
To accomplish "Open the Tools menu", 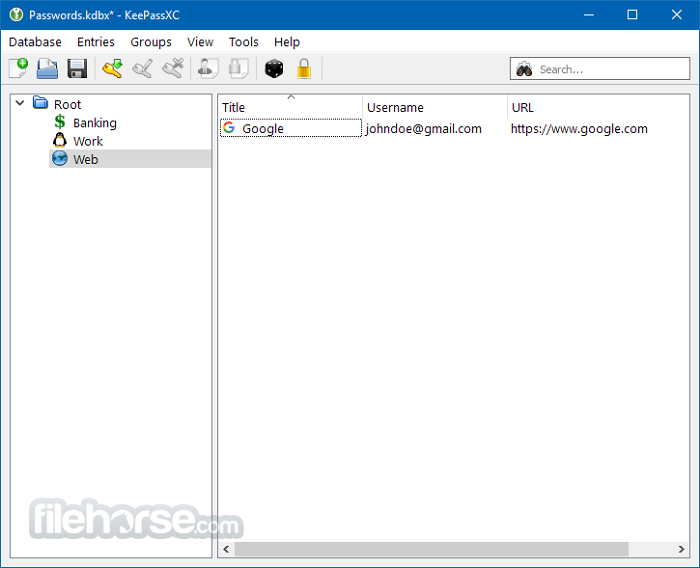I will pyautogui.click(x=243, y=42).
